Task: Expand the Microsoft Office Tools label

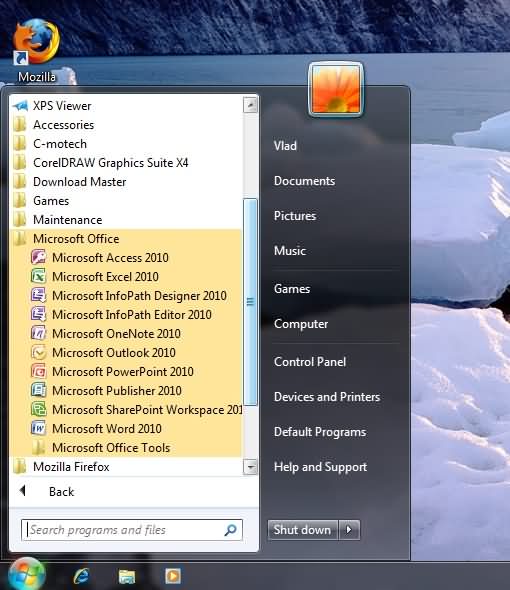Action: [x=111, y=448]
